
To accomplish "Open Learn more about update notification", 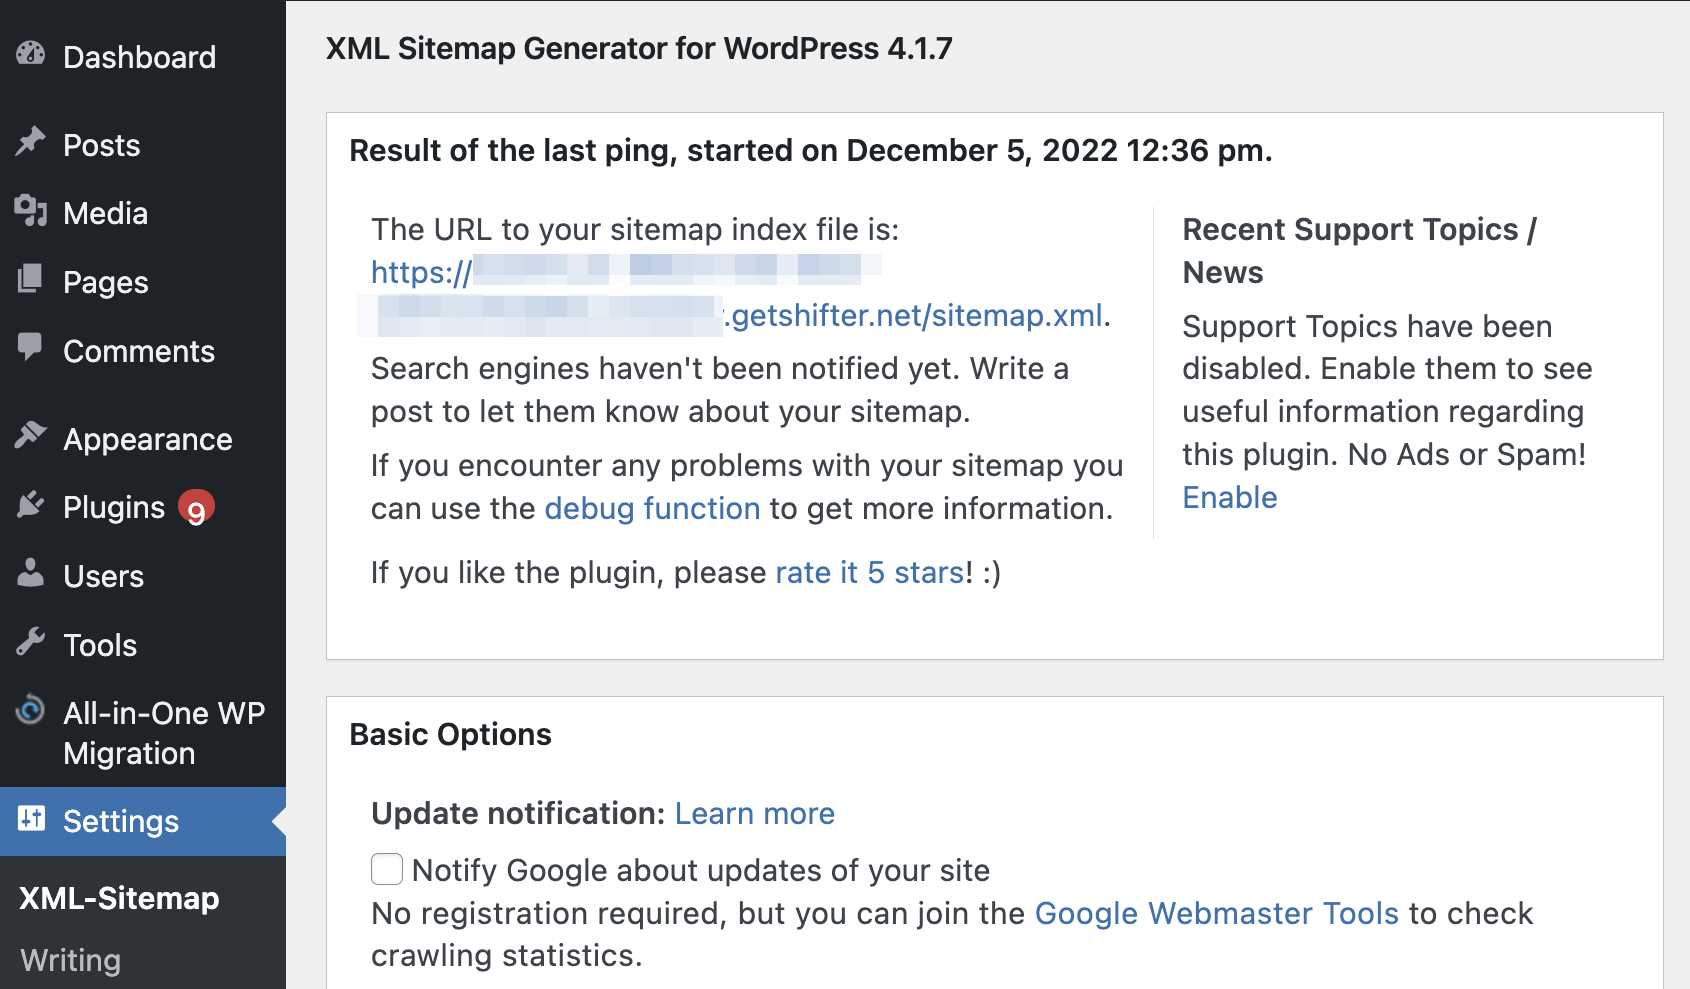I will pyautogui.click(x=755, y=813).
